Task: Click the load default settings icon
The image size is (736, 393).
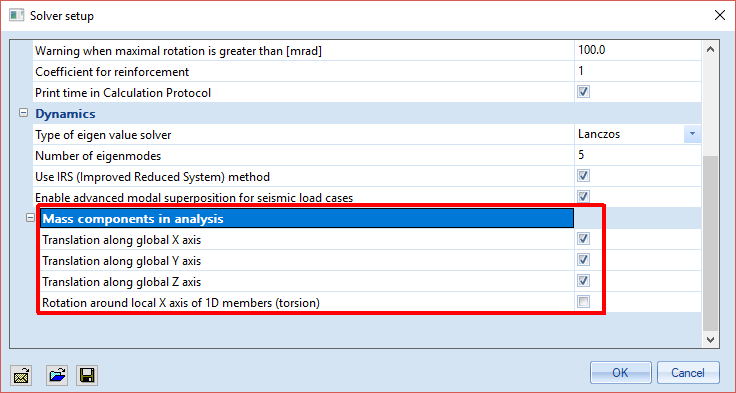Action: [x=21, y=376]
